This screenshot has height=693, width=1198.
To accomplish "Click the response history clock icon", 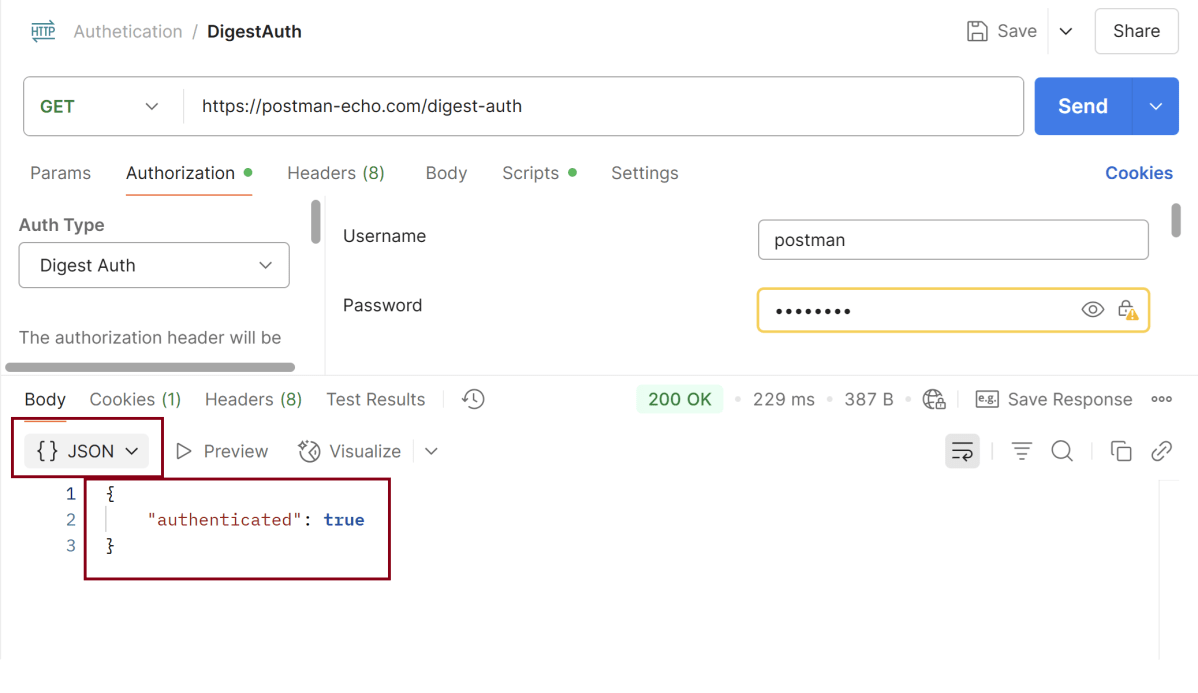I will tap(473, 399).
